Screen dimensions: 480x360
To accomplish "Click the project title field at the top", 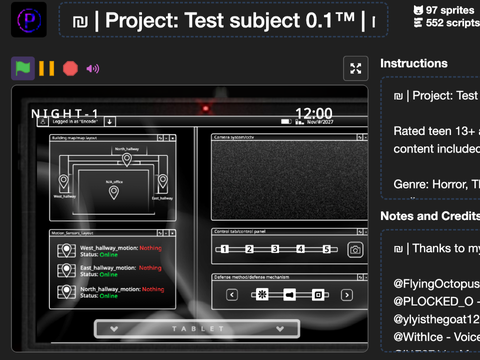I will [x=223, y=20].
